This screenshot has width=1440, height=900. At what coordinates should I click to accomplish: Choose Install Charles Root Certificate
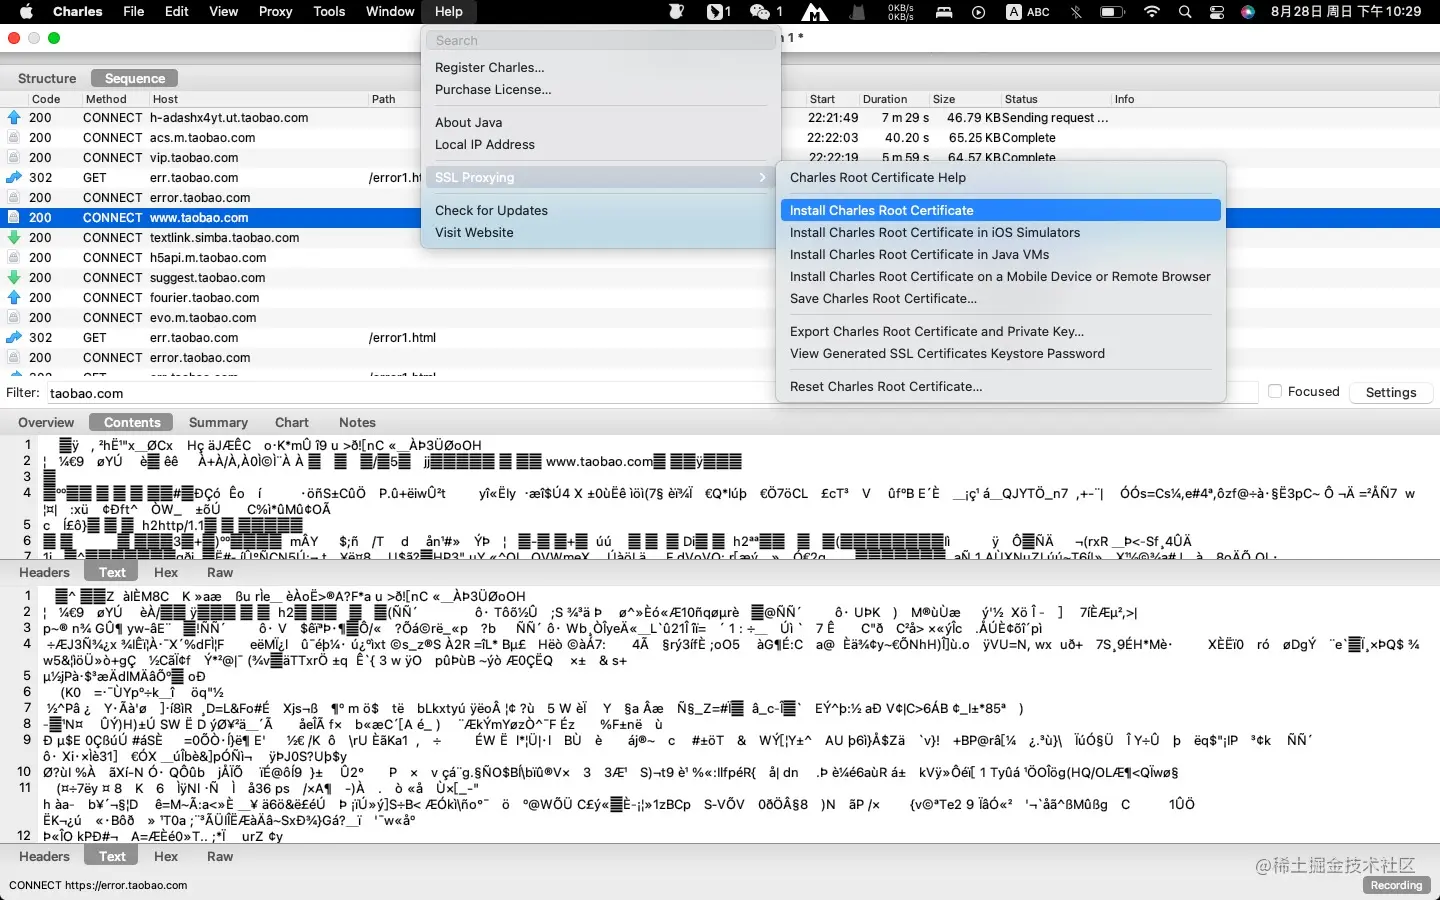[x=1000, y=210]
